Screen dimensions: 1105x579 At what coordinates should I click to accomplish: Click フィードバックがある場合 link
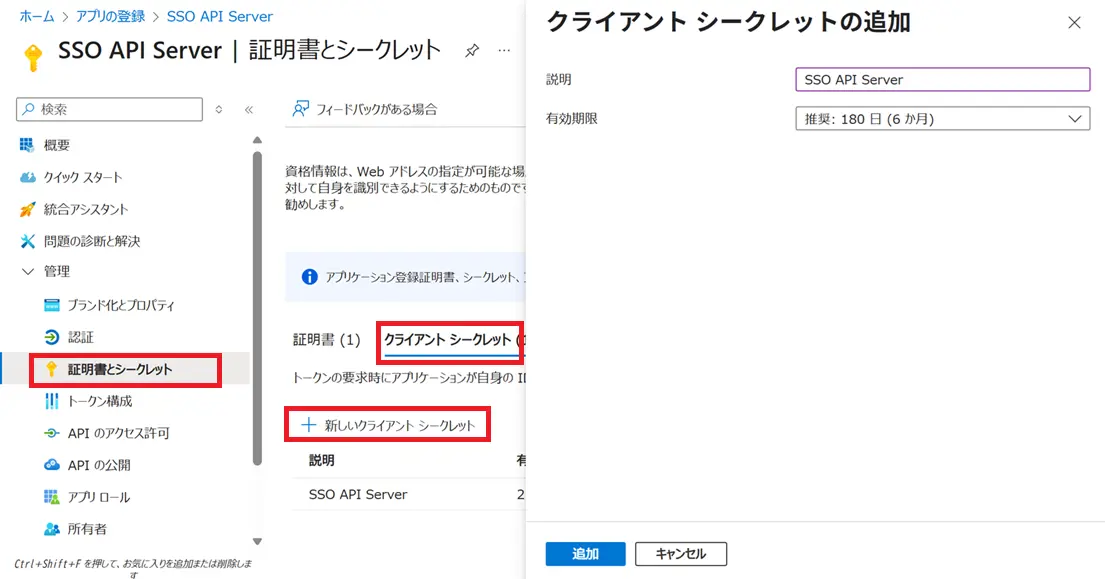click(376, 109)
